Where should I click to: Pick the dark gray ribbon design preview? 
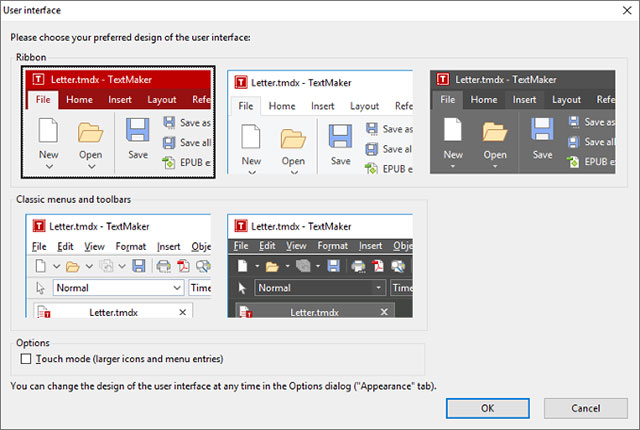pyautogui.click(x=522, y=122)
